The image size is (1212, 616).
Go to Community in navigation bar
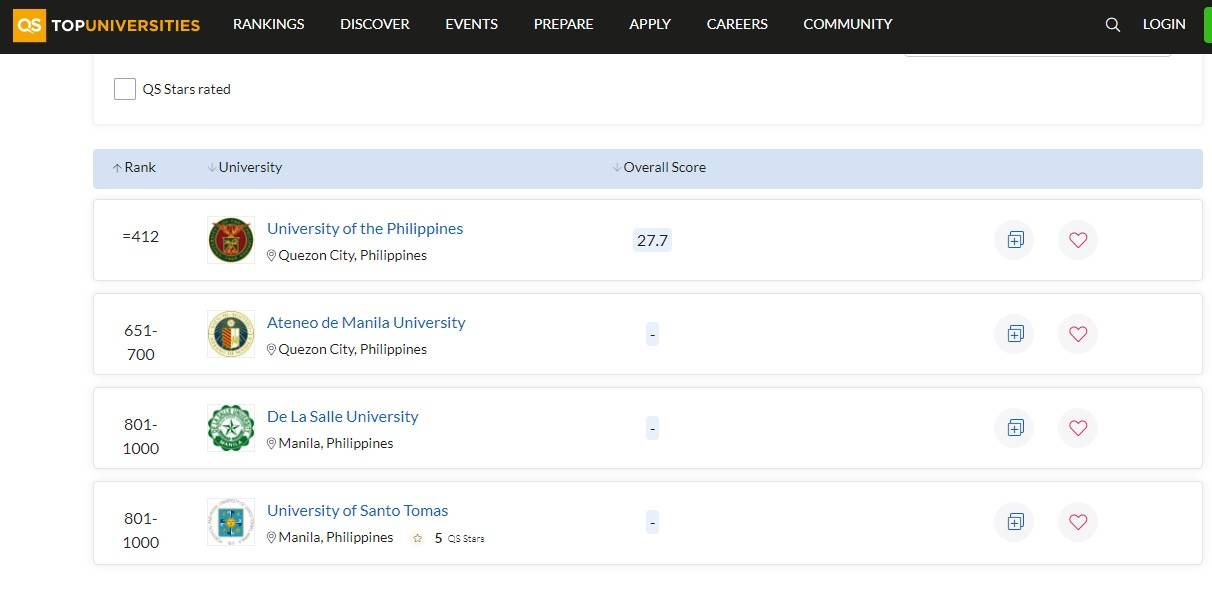(847, 24)
